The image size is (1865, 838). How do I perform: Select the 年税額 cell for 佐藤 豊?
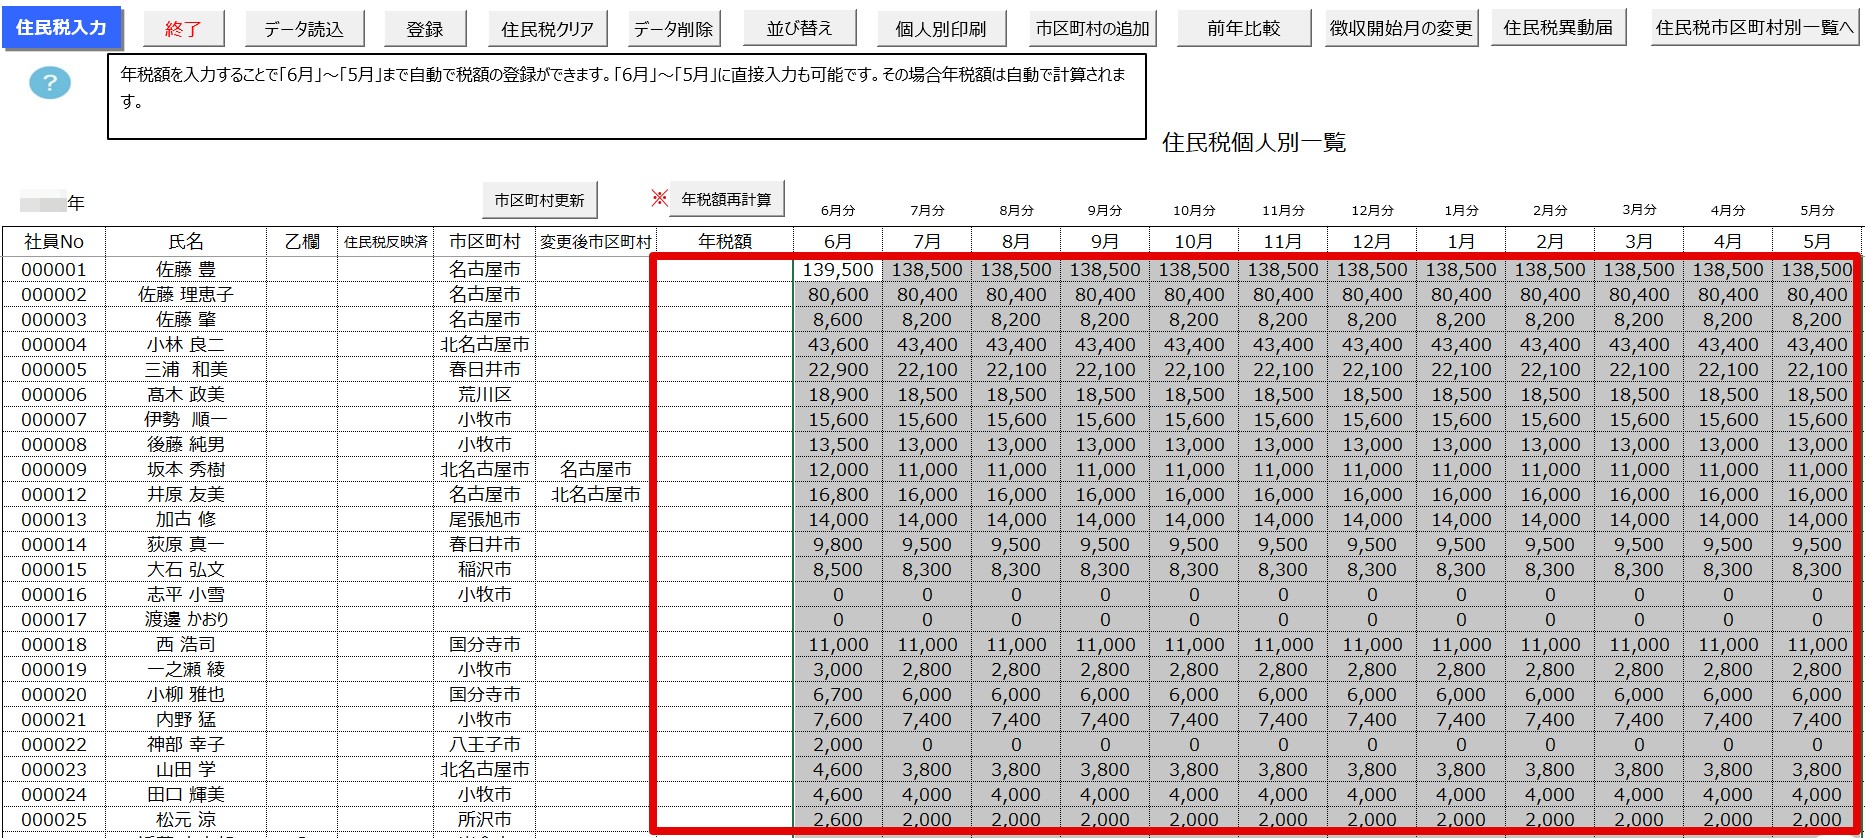point(725,270)
